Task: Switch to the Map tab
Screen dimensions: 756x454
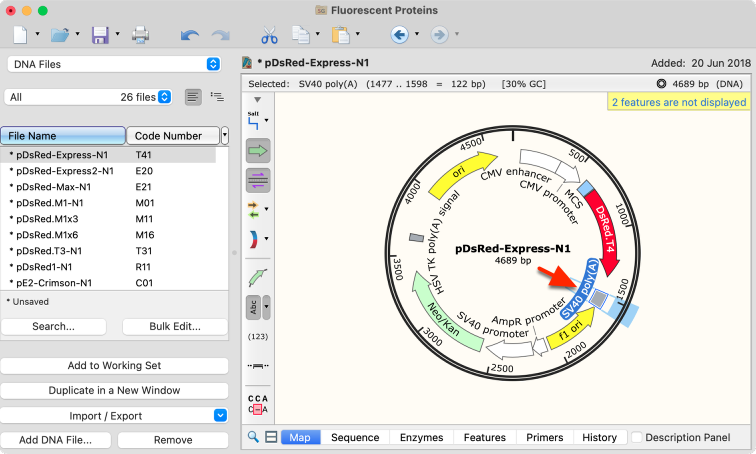Action: tap(300, 437)
